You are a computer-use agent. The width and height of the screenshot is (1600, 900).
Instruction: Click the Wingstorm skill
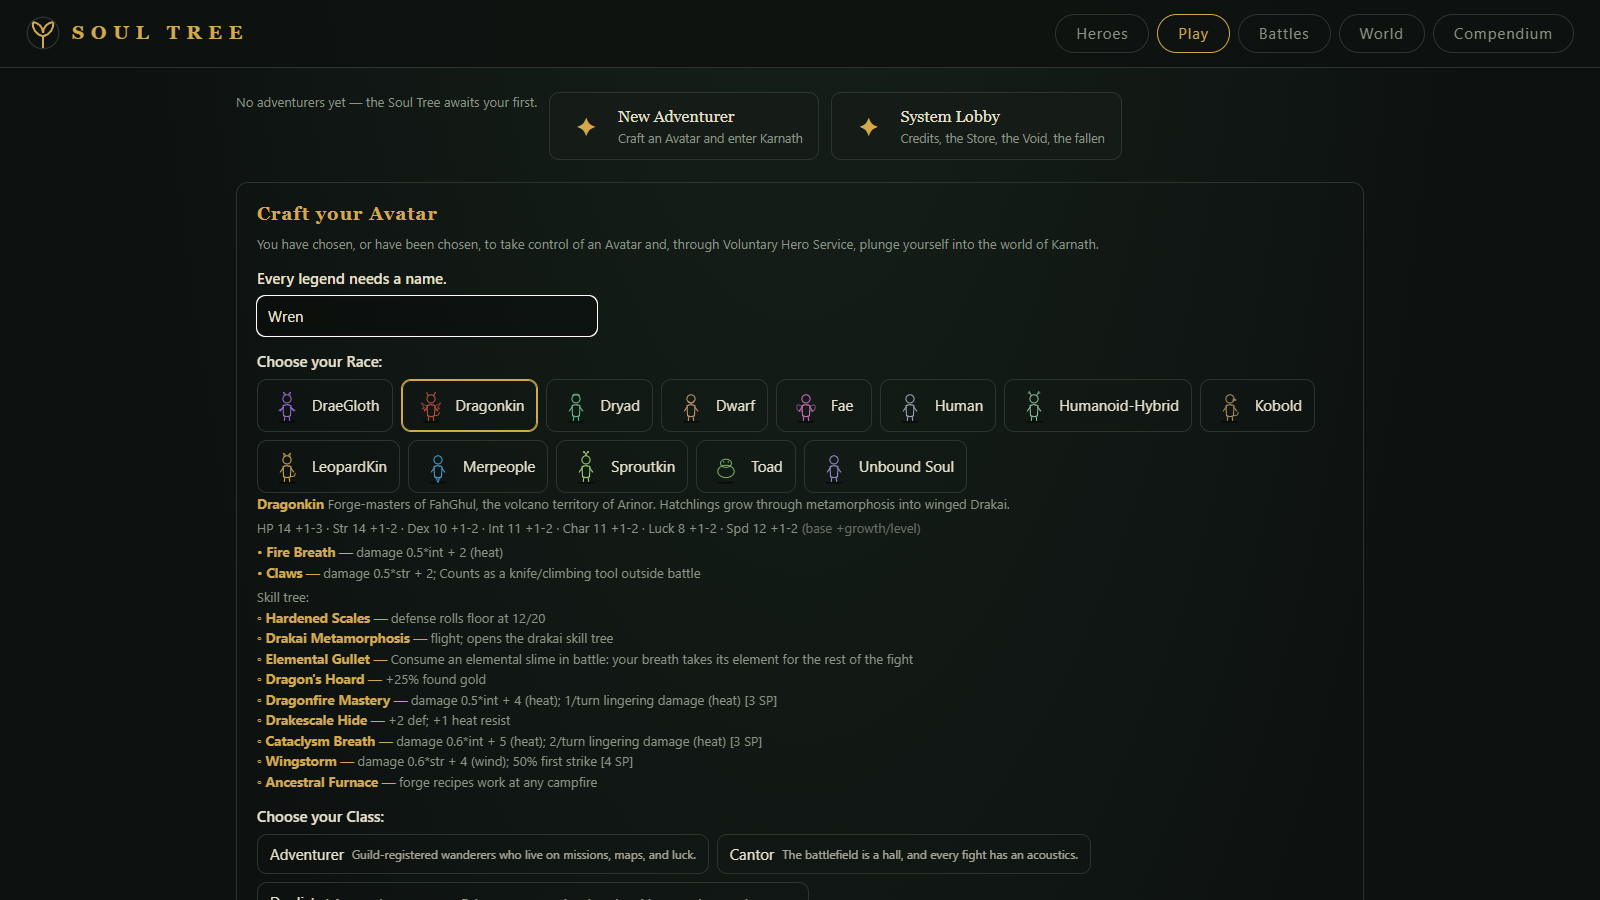coord(301,761)
